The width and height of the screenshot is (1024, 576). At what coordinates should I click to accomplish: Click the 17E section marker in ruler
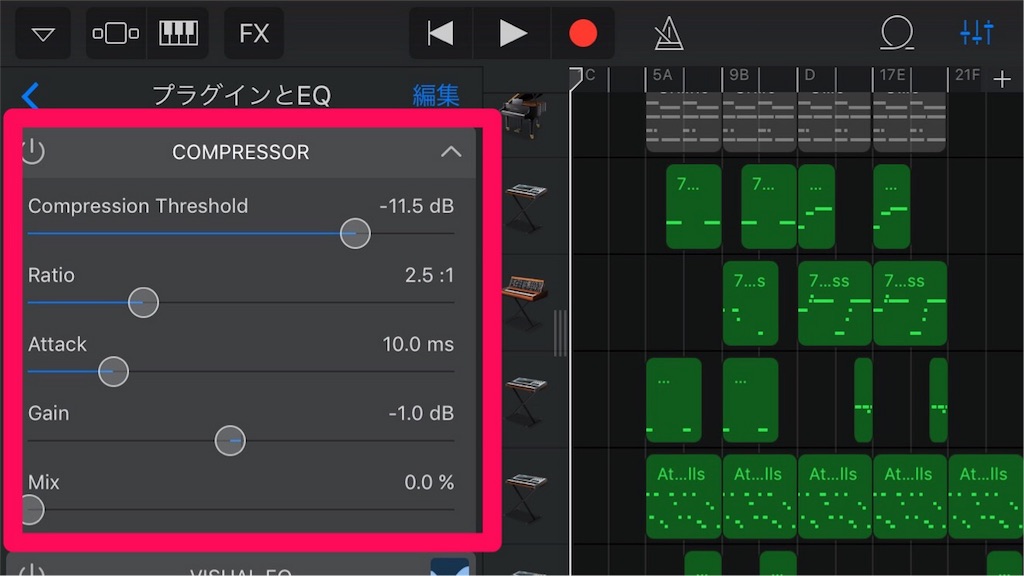pos(892,75)
